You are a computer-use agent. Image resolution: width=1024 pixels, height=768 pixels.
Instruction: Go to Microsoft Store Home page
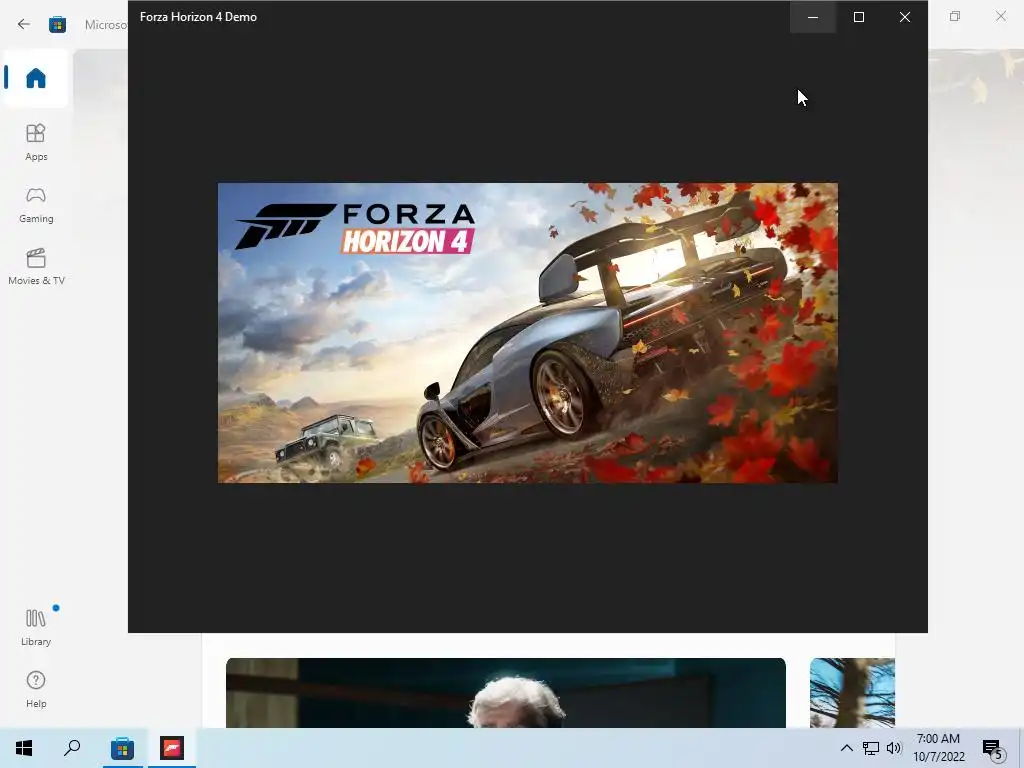(36, 78)
